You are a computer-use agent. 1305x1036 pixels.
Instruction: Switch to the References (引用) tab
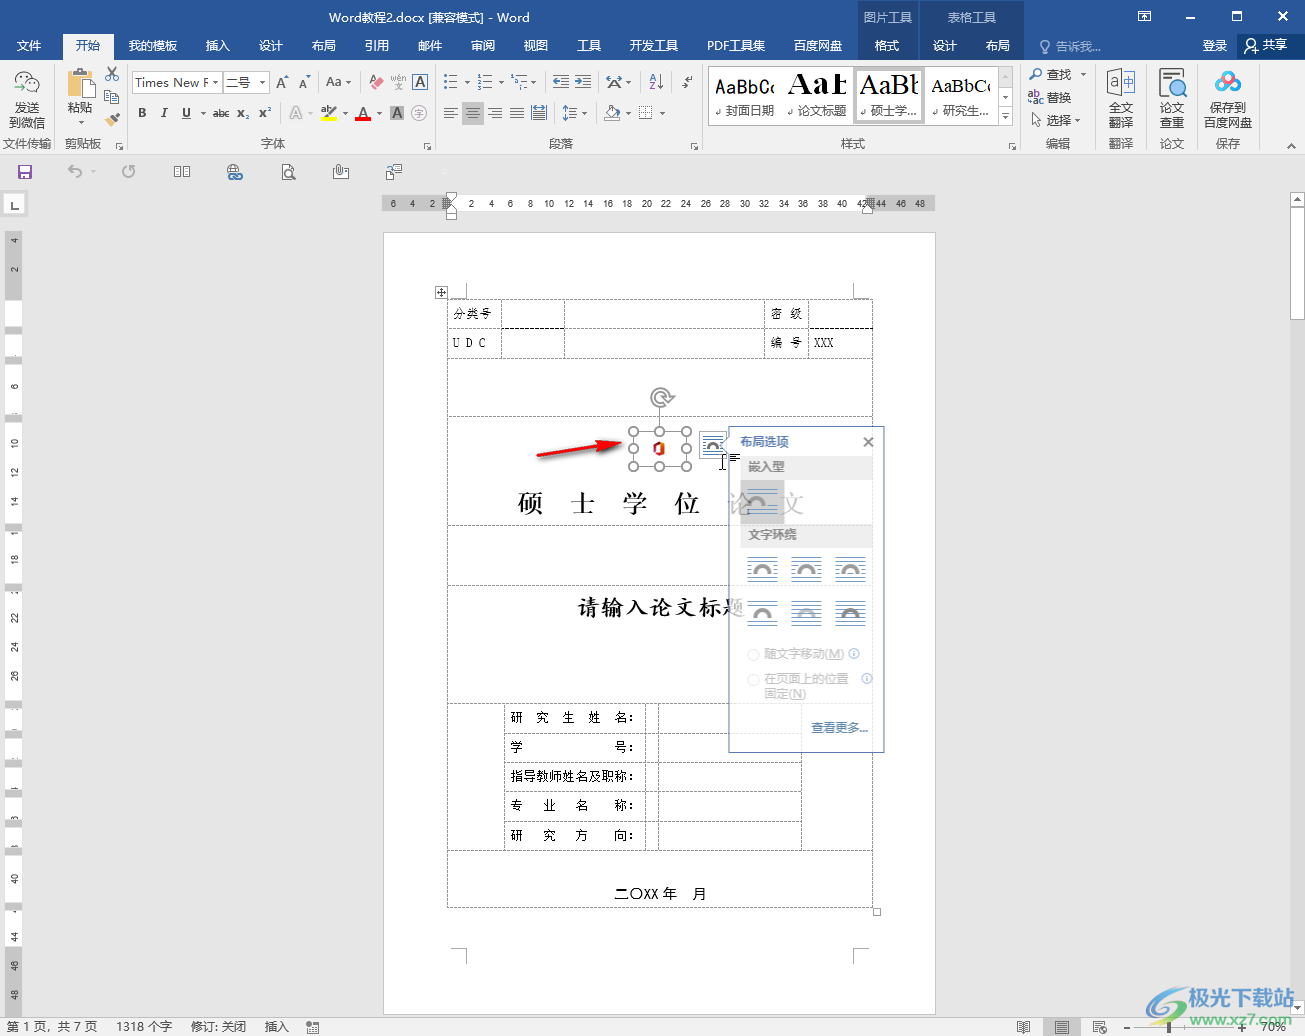376,46
